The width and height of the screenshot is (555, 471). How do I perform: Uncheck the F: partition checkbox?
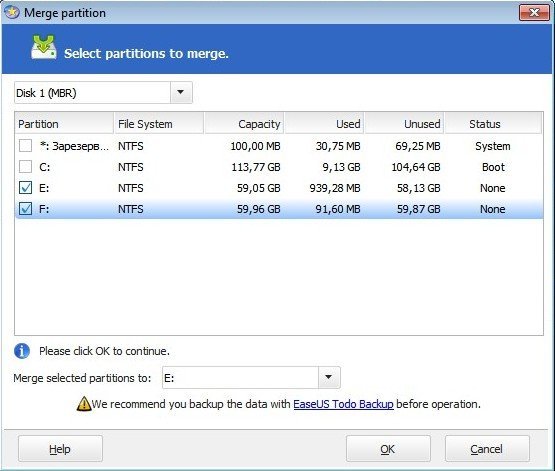[25, 209]
